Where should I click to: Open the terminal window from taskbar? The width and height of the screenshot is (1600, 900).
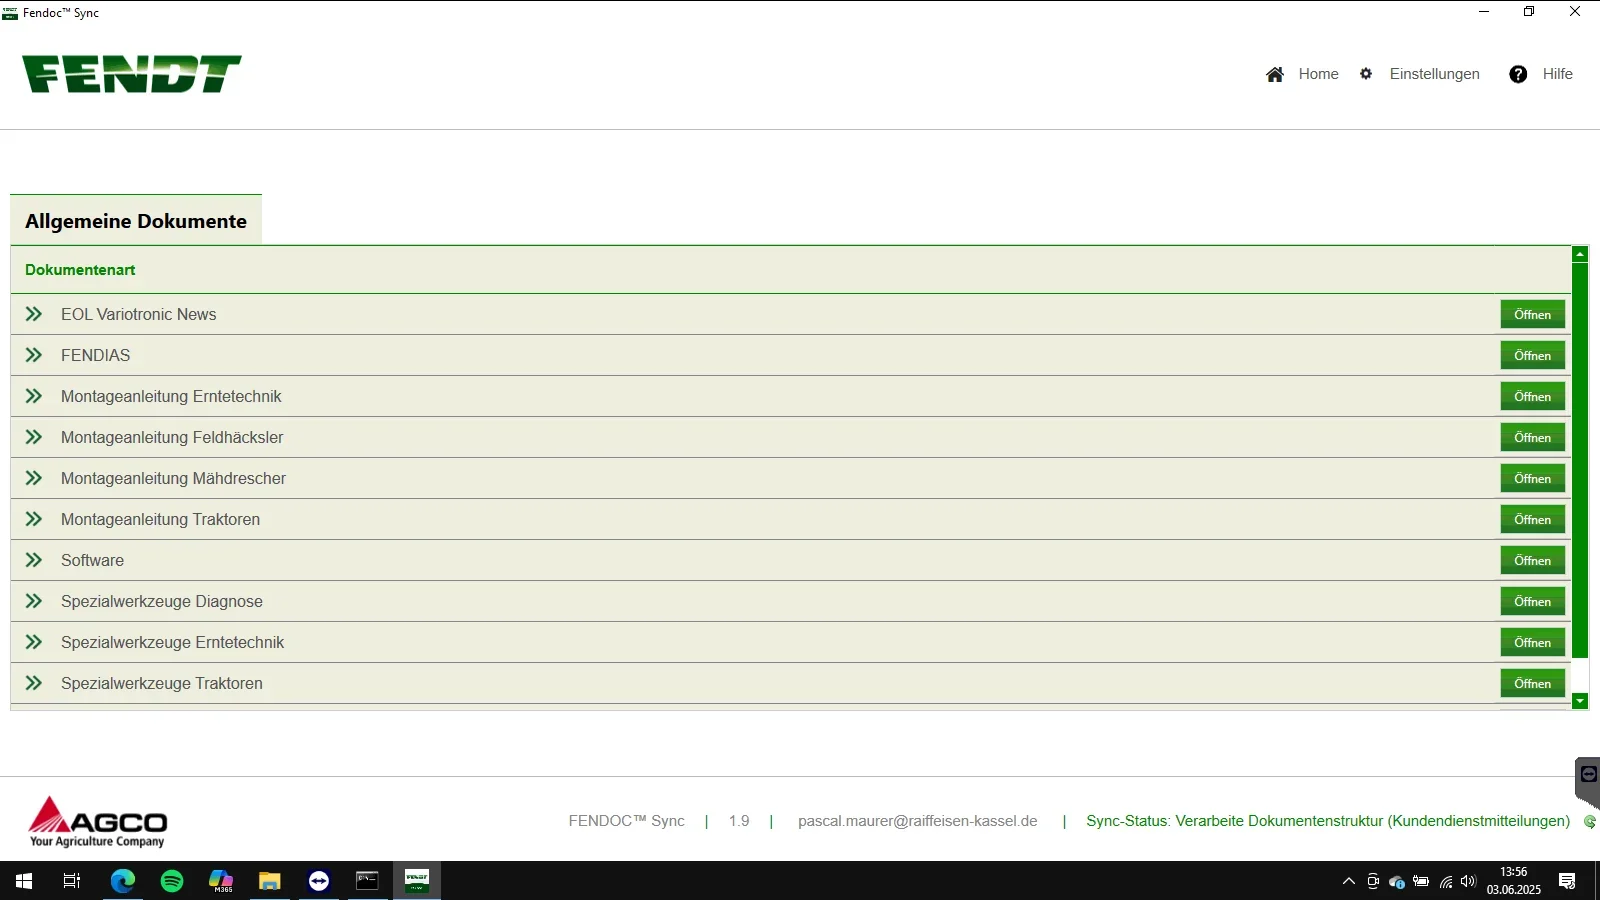point(368,881)
